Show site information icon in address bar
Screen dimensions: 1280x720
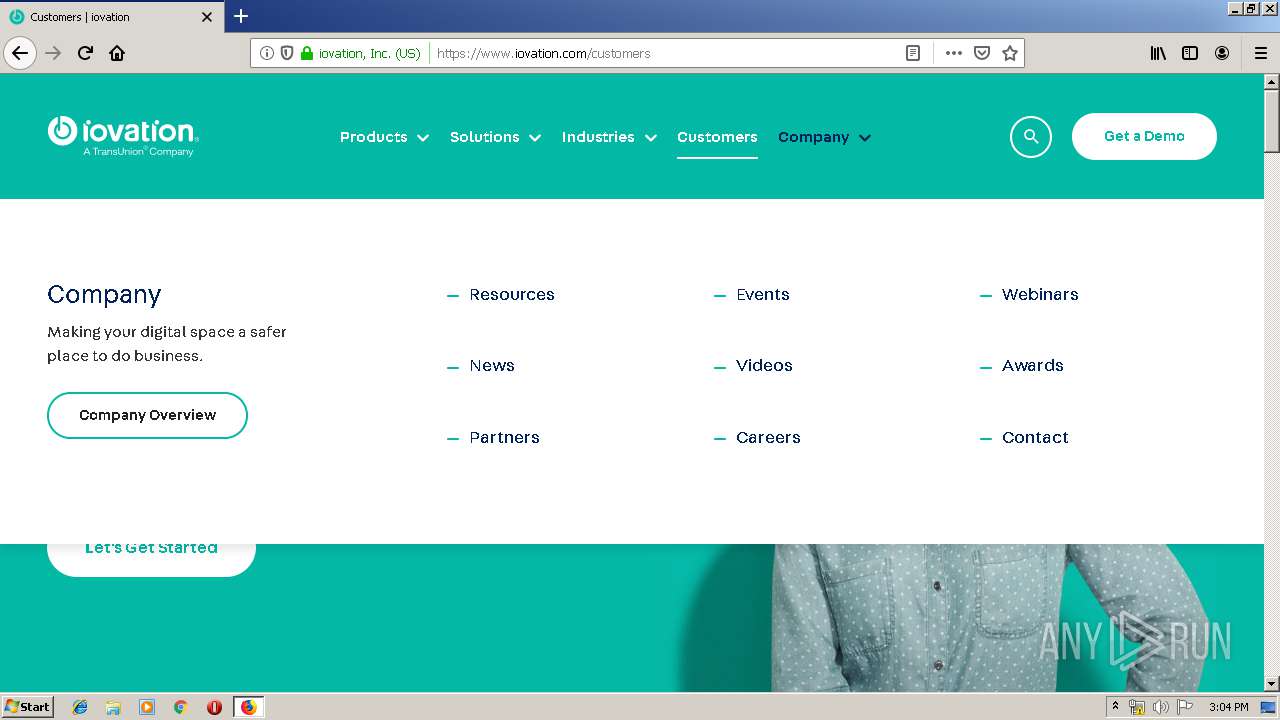(267, 53)
